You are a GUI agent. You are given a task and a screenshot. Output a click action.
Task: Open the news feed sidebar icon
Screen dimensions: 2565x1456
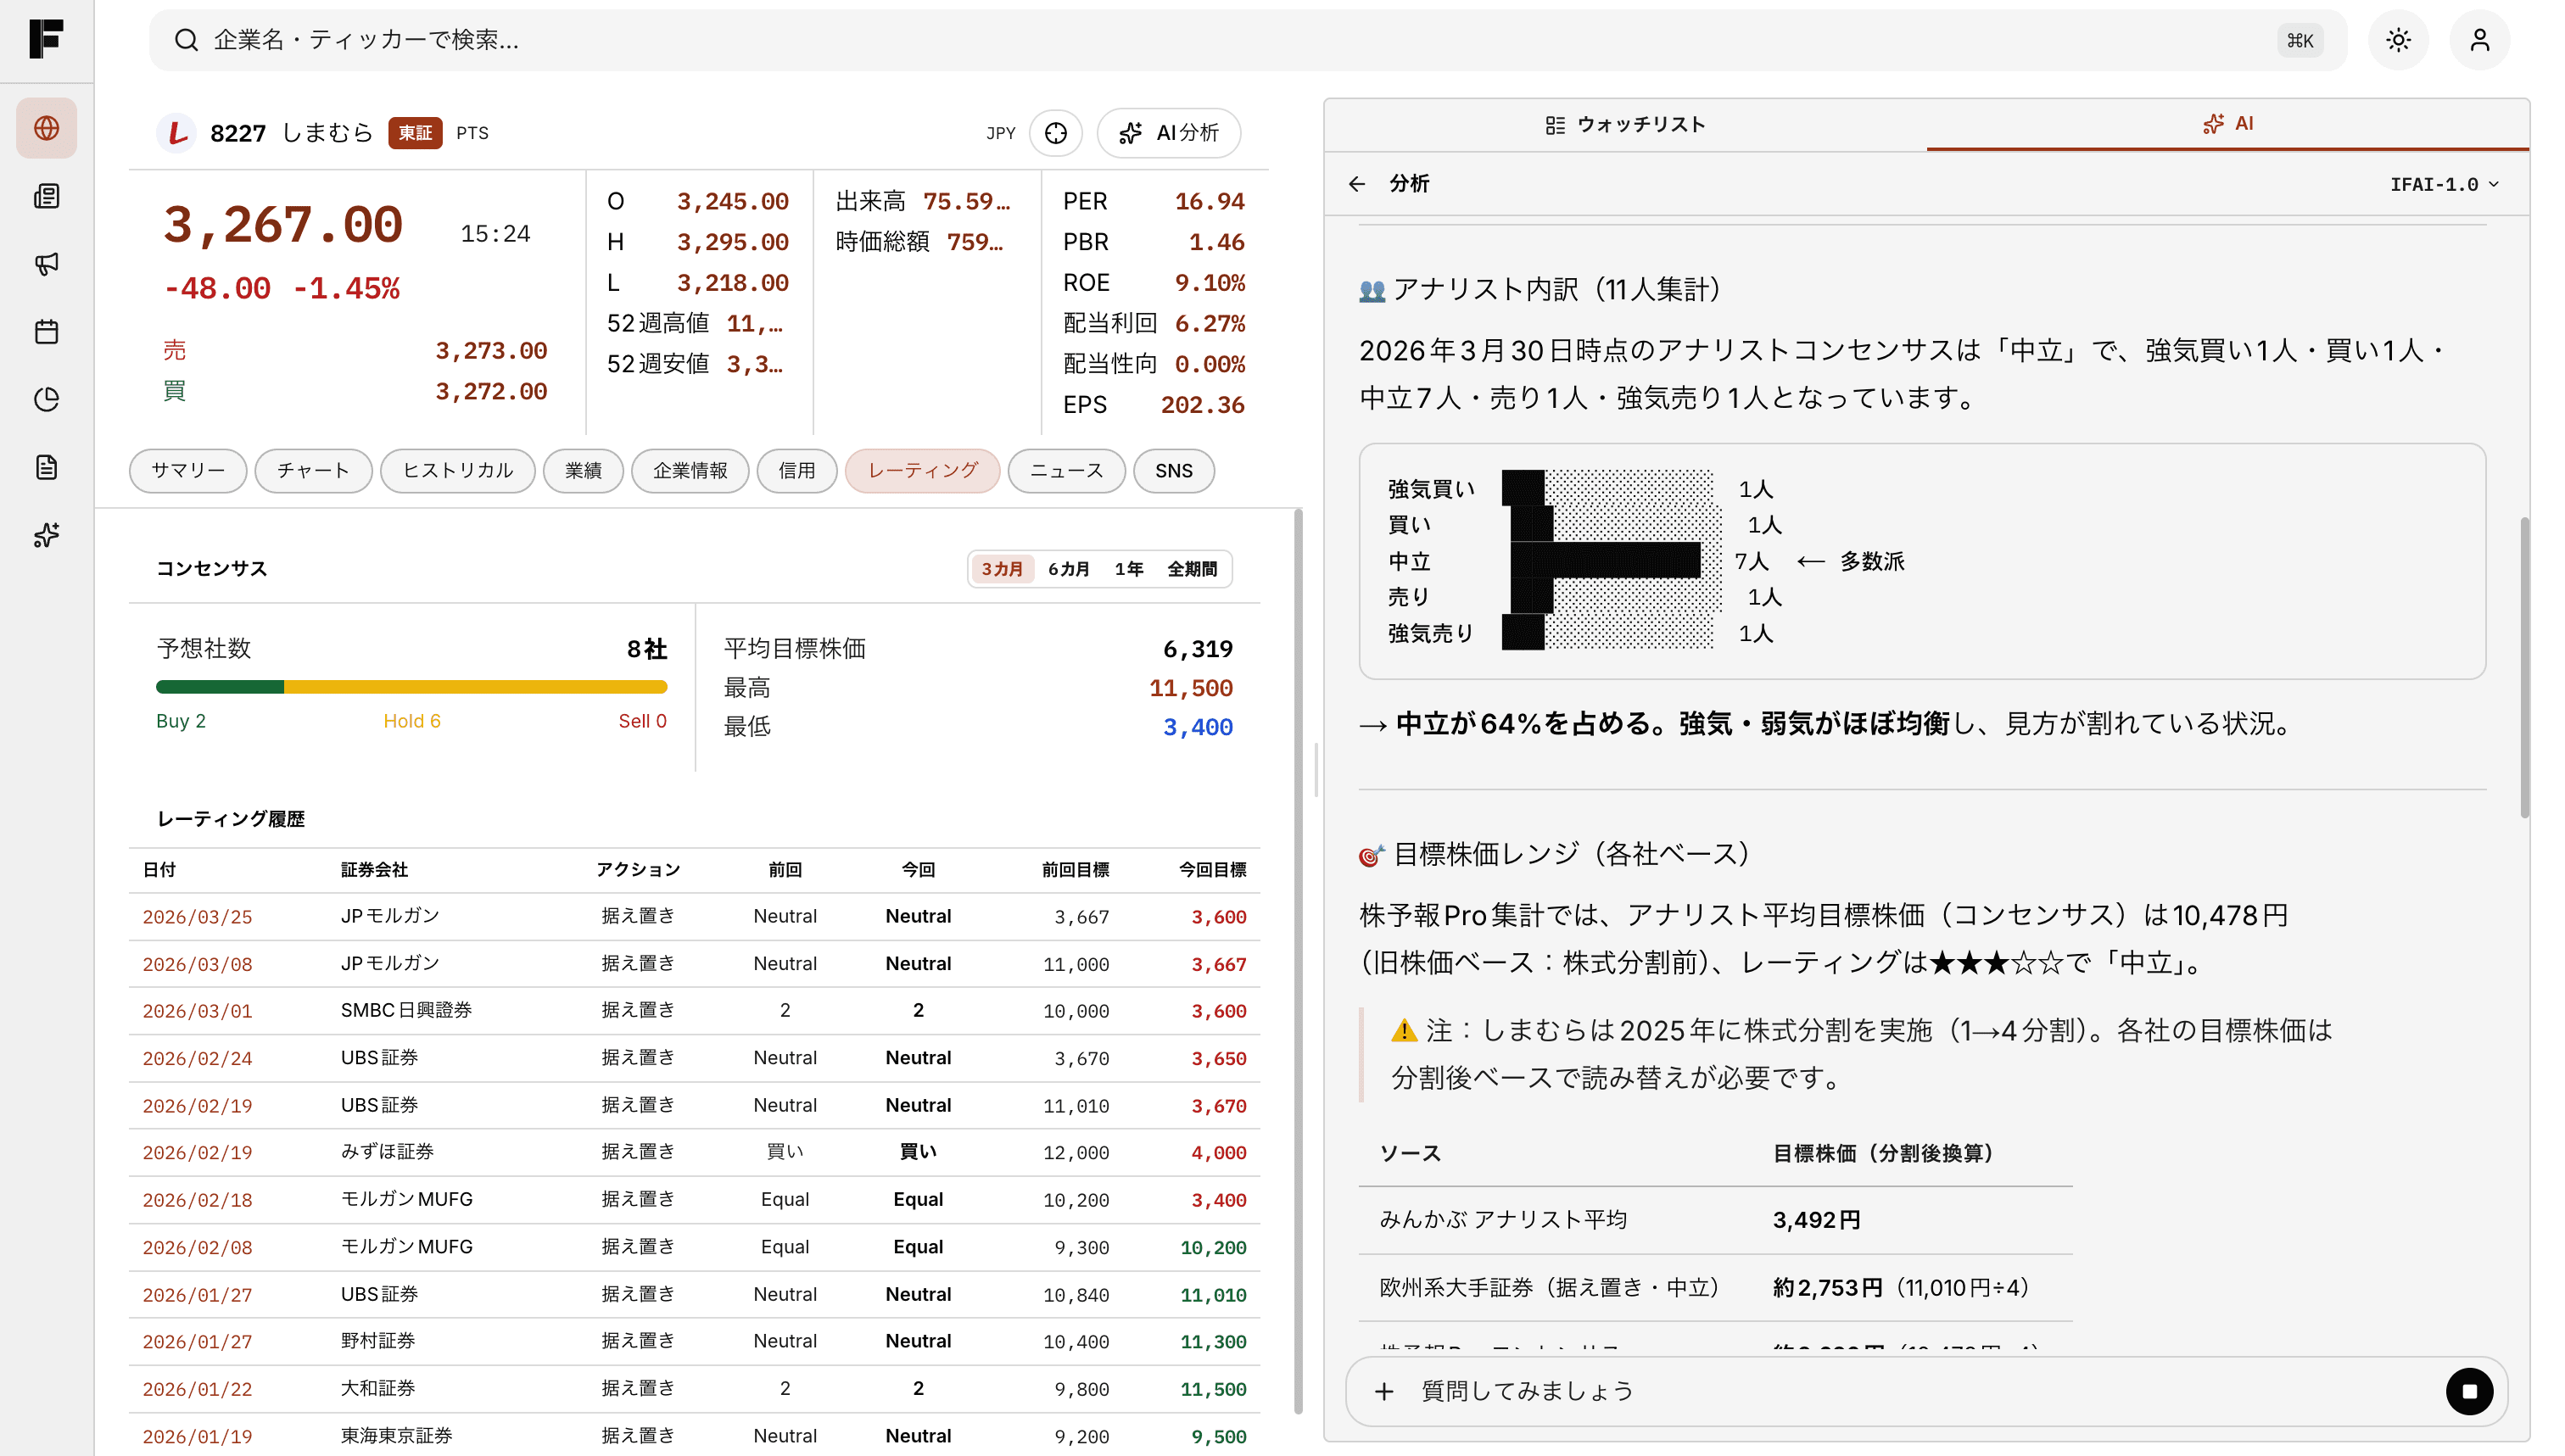[46, 196]
